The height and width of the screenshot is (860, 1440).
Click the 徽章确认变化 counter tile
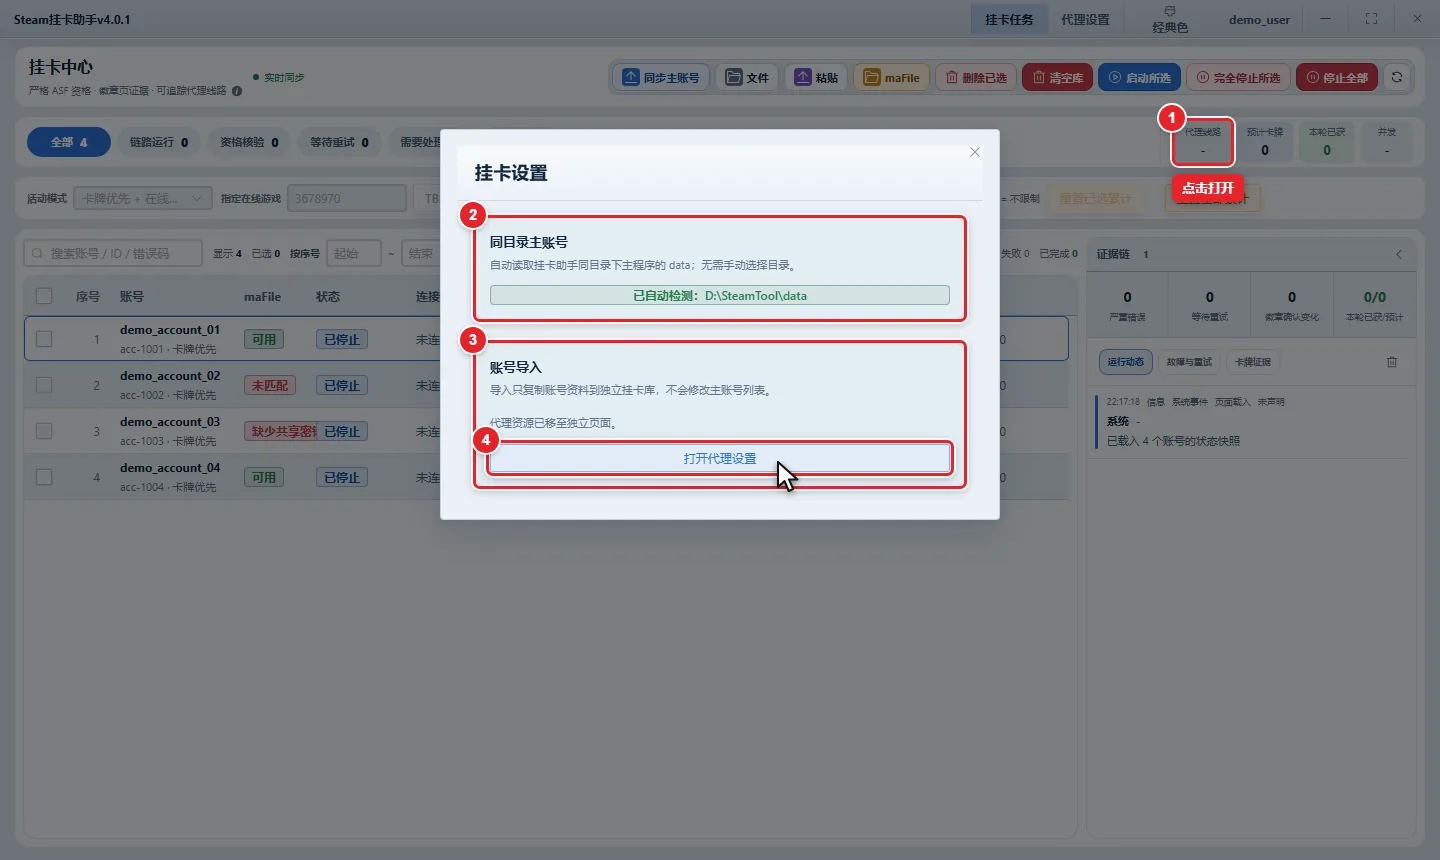(x=1292, y=305)
